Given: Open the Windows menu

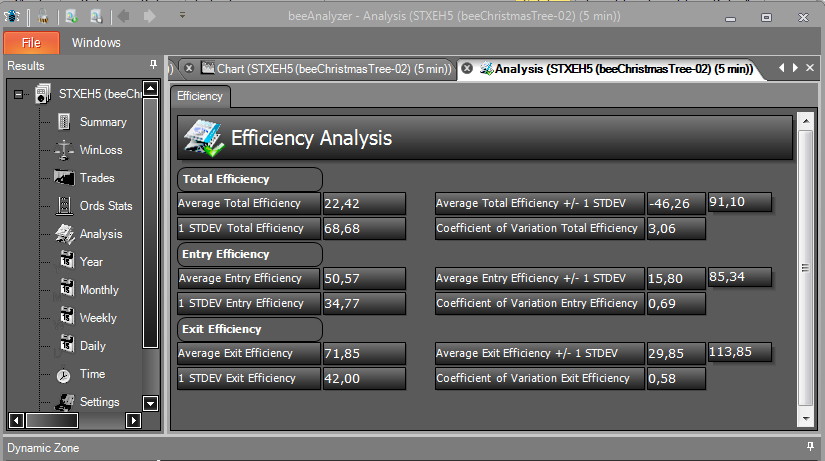Looking at the screenshot, I should tap(96, 43).
